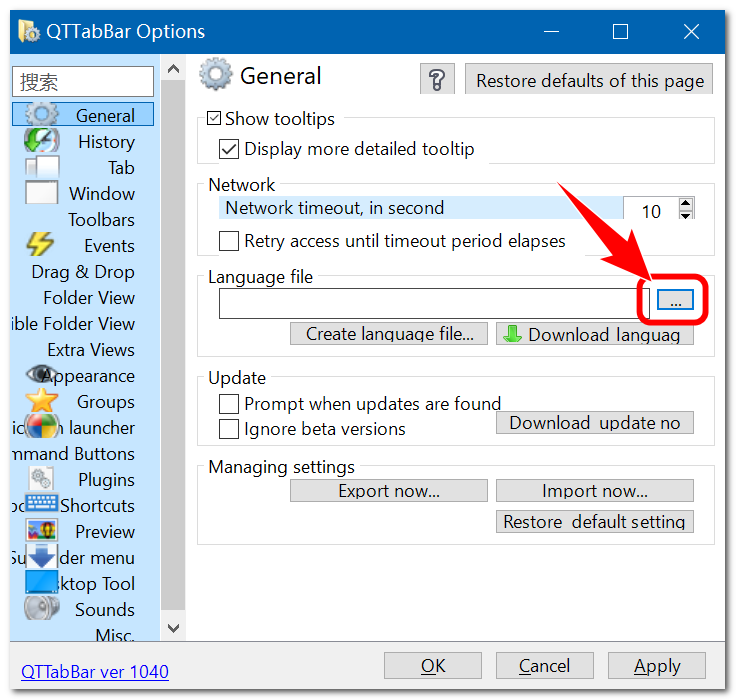Click the Groups star icon

pyautogui.click(x=41, y=400)
